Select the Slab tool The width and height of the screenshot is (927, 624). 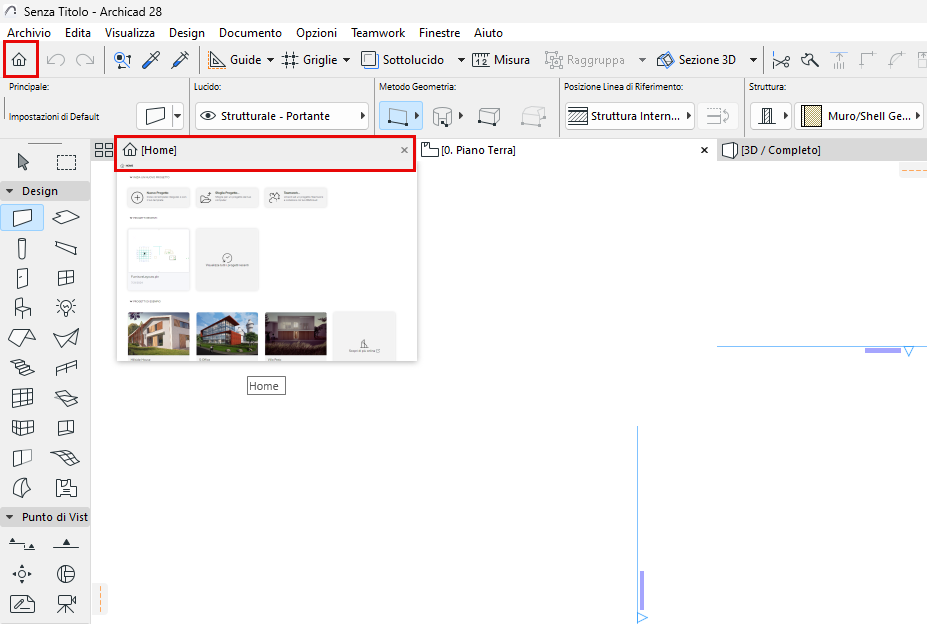tap(66, 218)
